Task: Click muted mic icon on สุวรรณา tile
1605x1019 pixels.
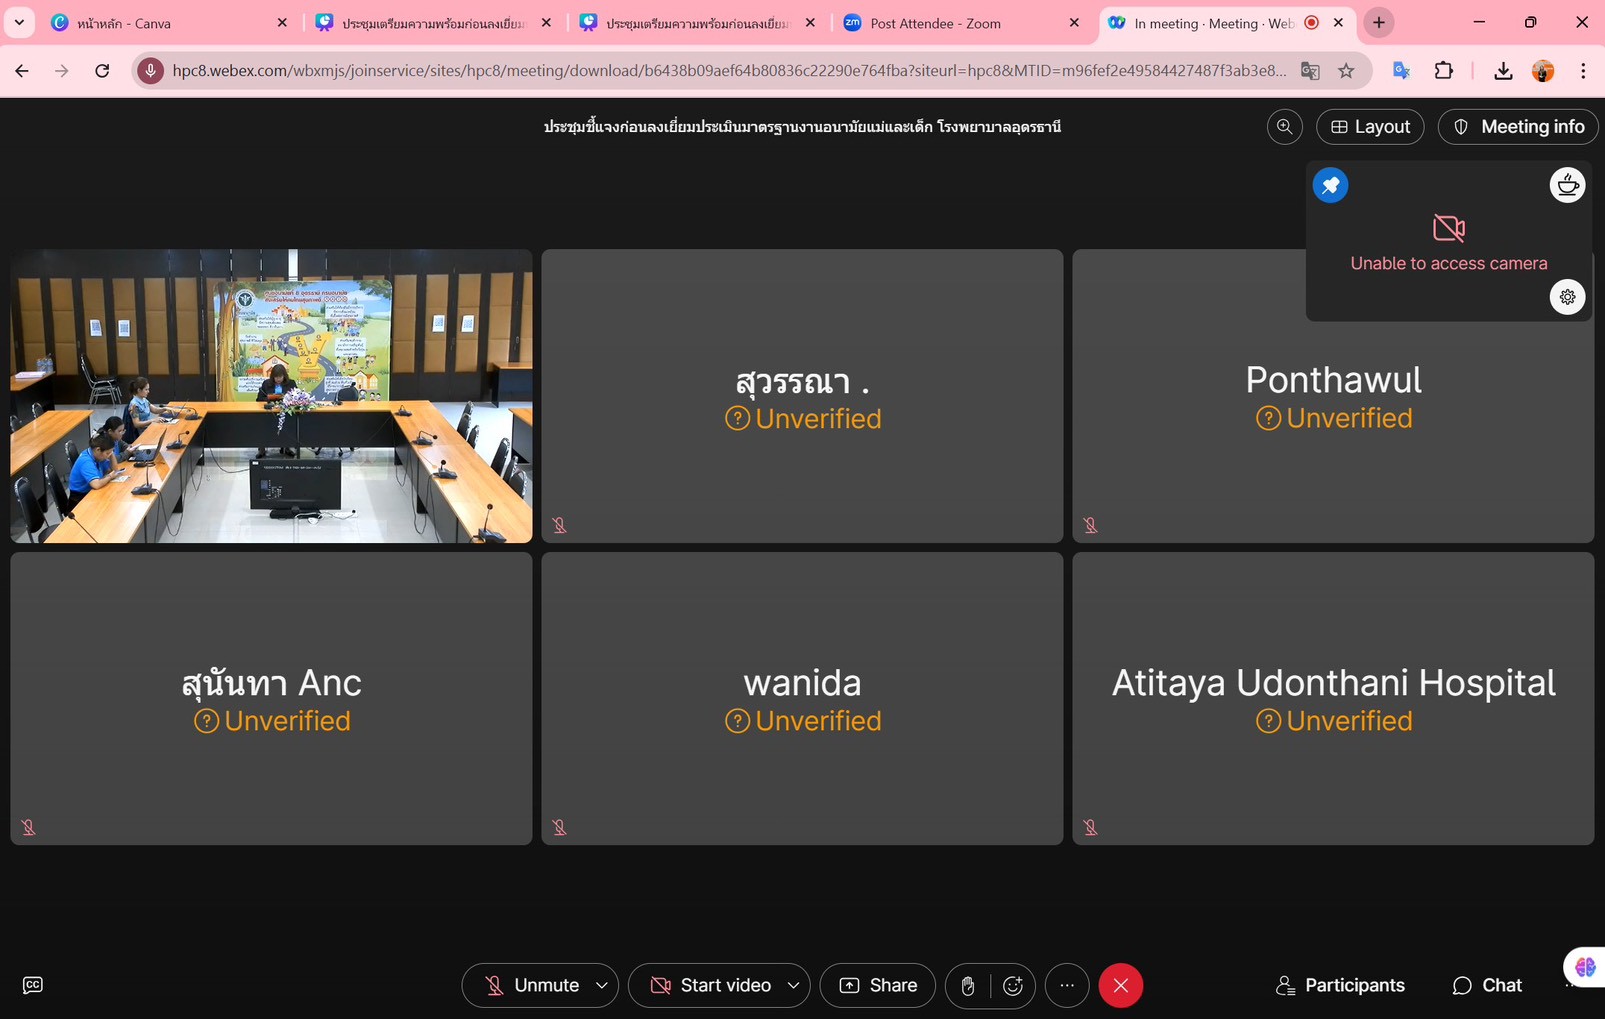Action: point(560,525)
